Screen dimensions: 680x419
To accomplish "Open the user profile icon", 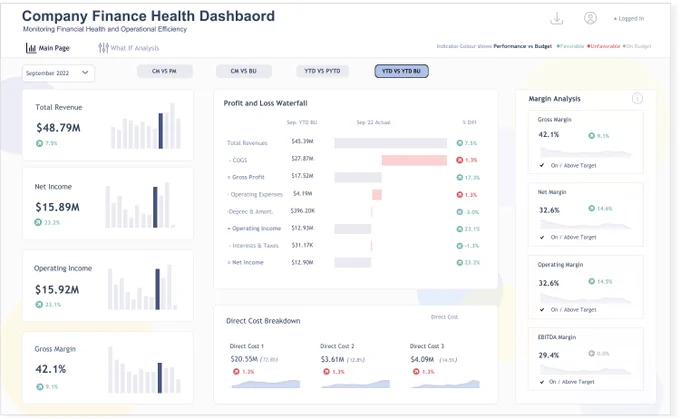I will point(590,18).
